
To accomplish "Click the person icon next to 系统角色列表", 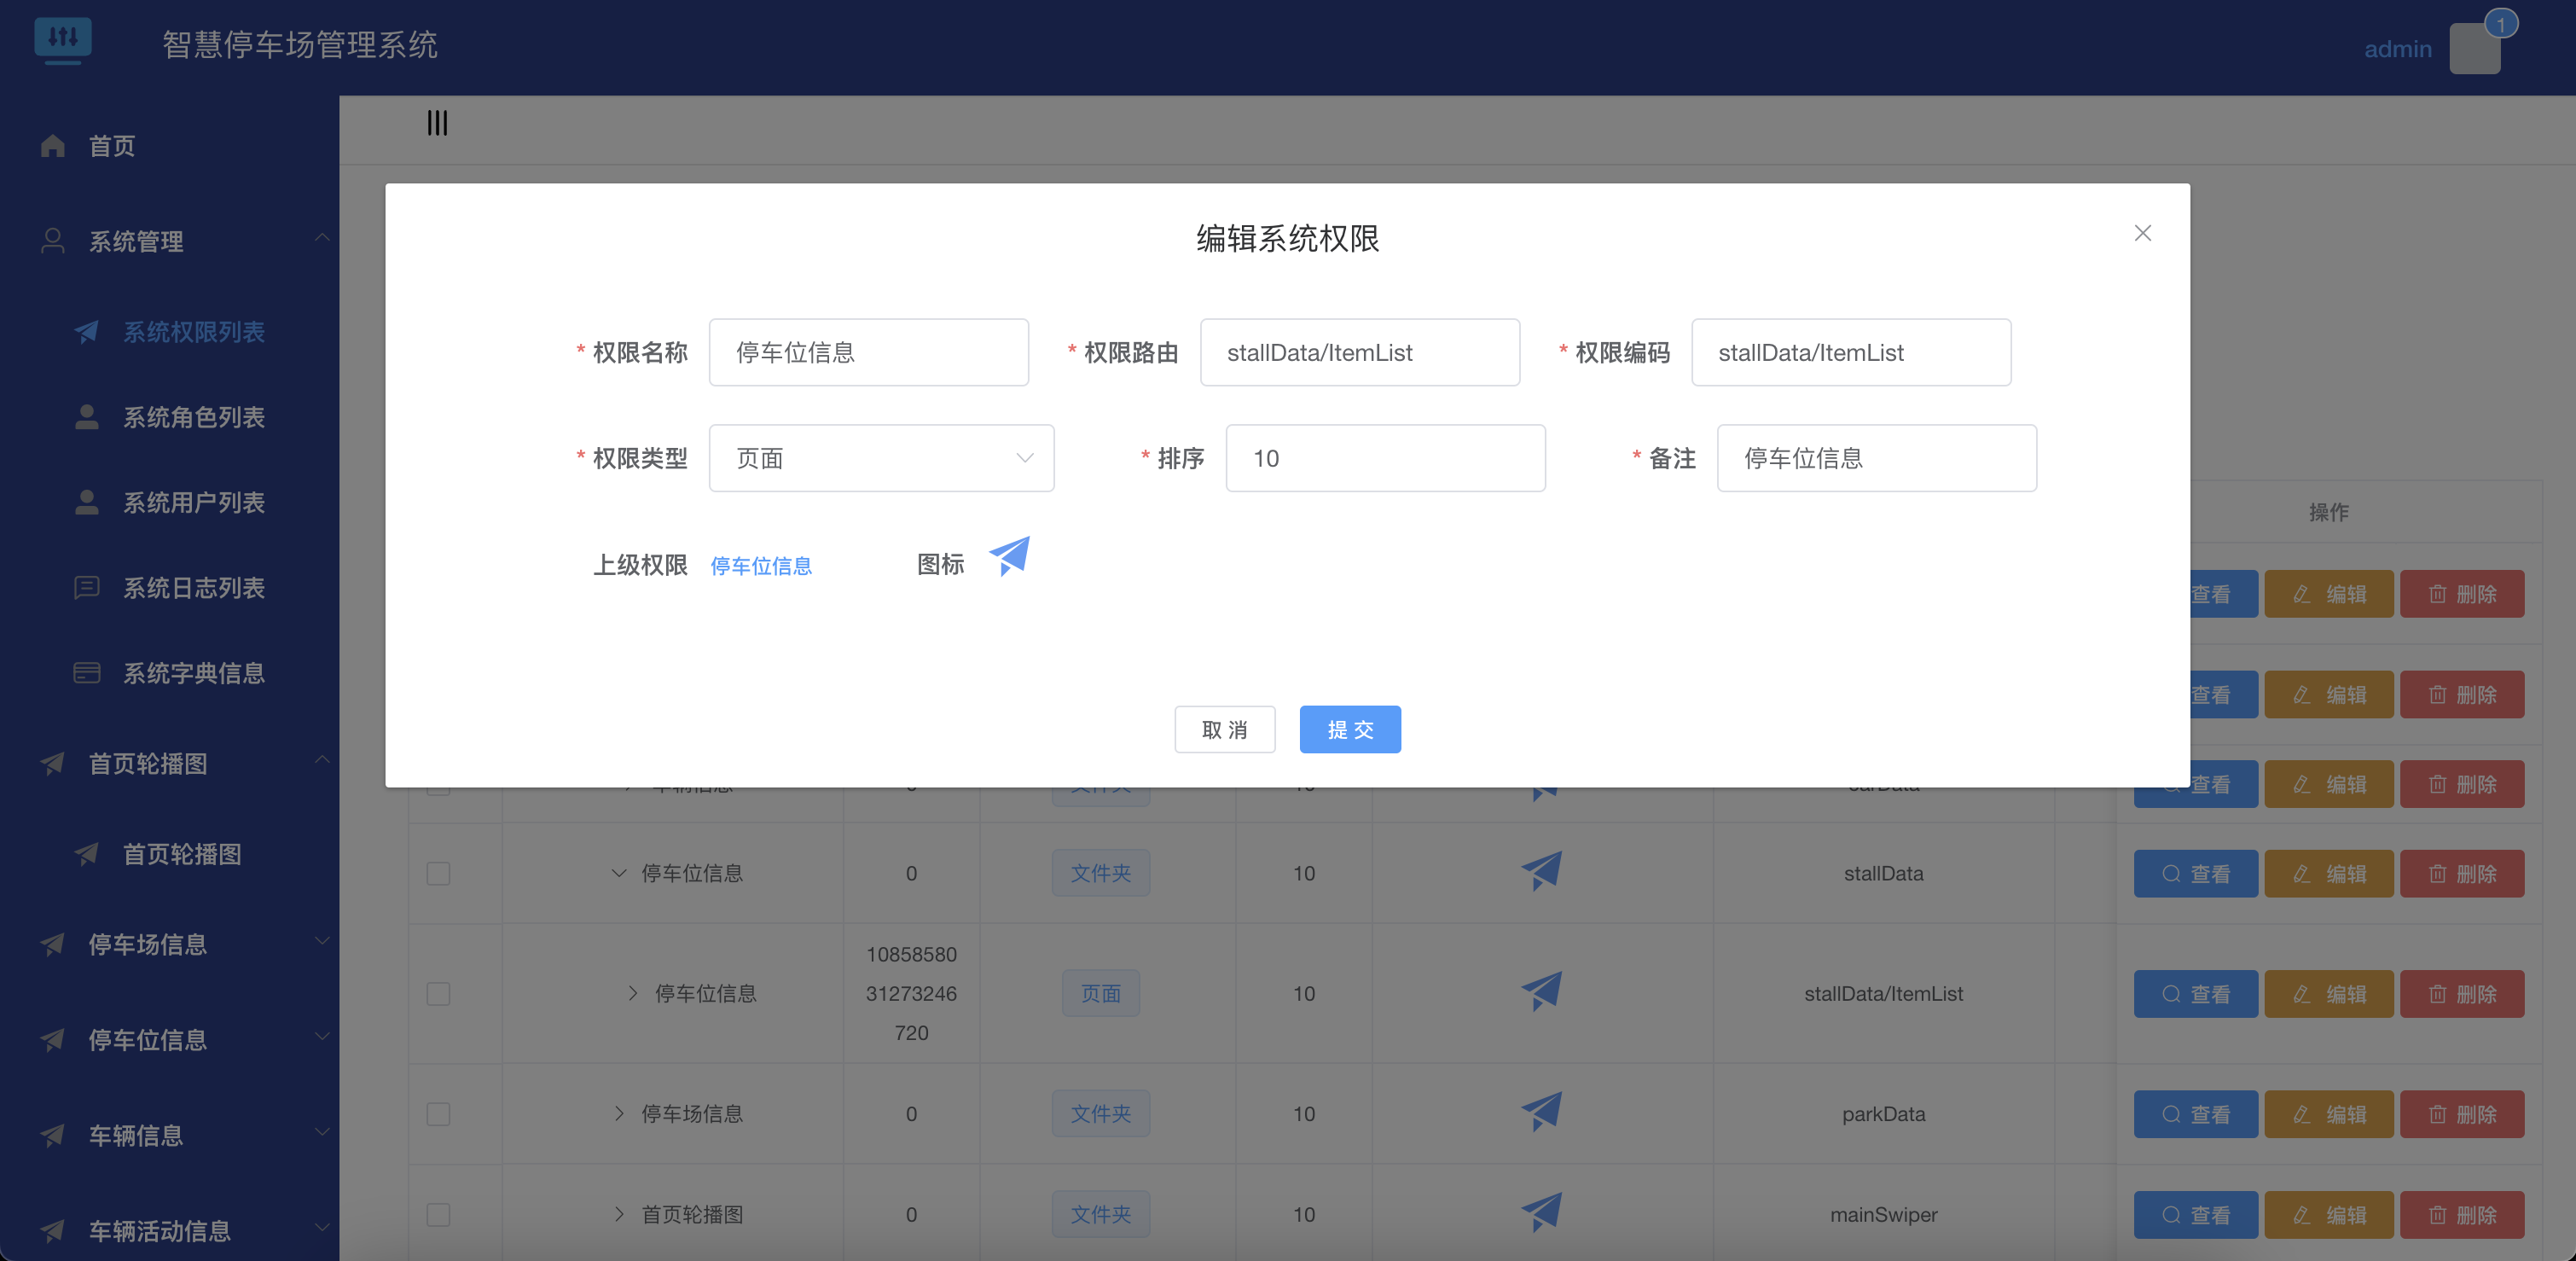I will click(86, 417).
